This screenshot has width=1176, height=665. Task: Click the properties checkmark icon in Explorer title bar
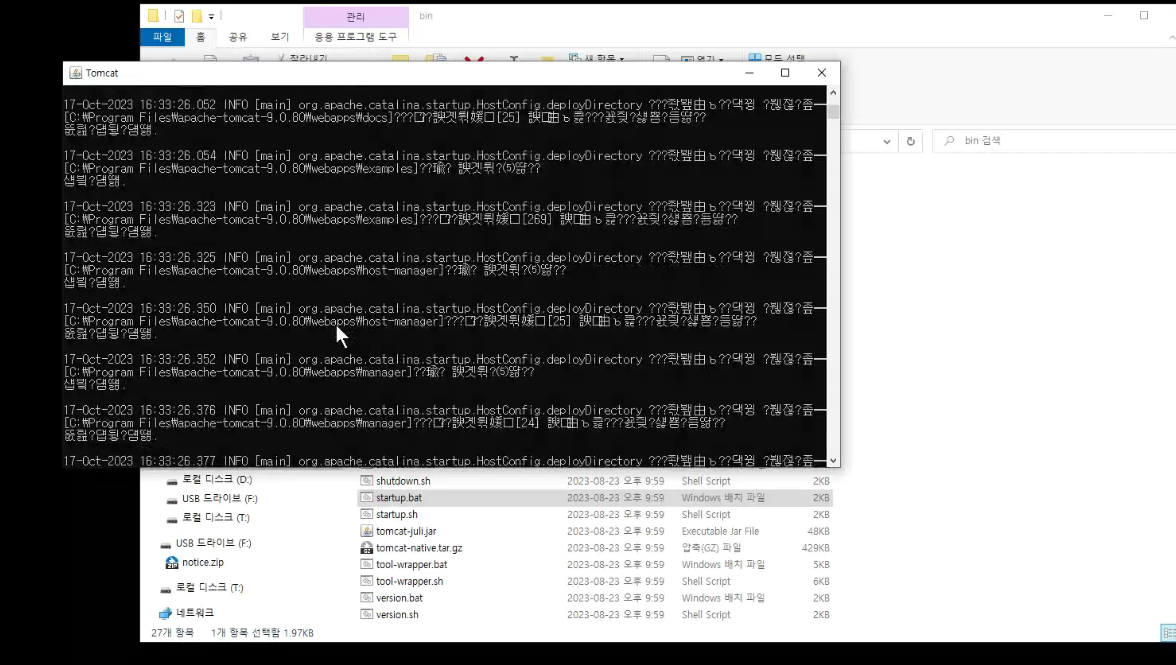(x=178, y=16)
